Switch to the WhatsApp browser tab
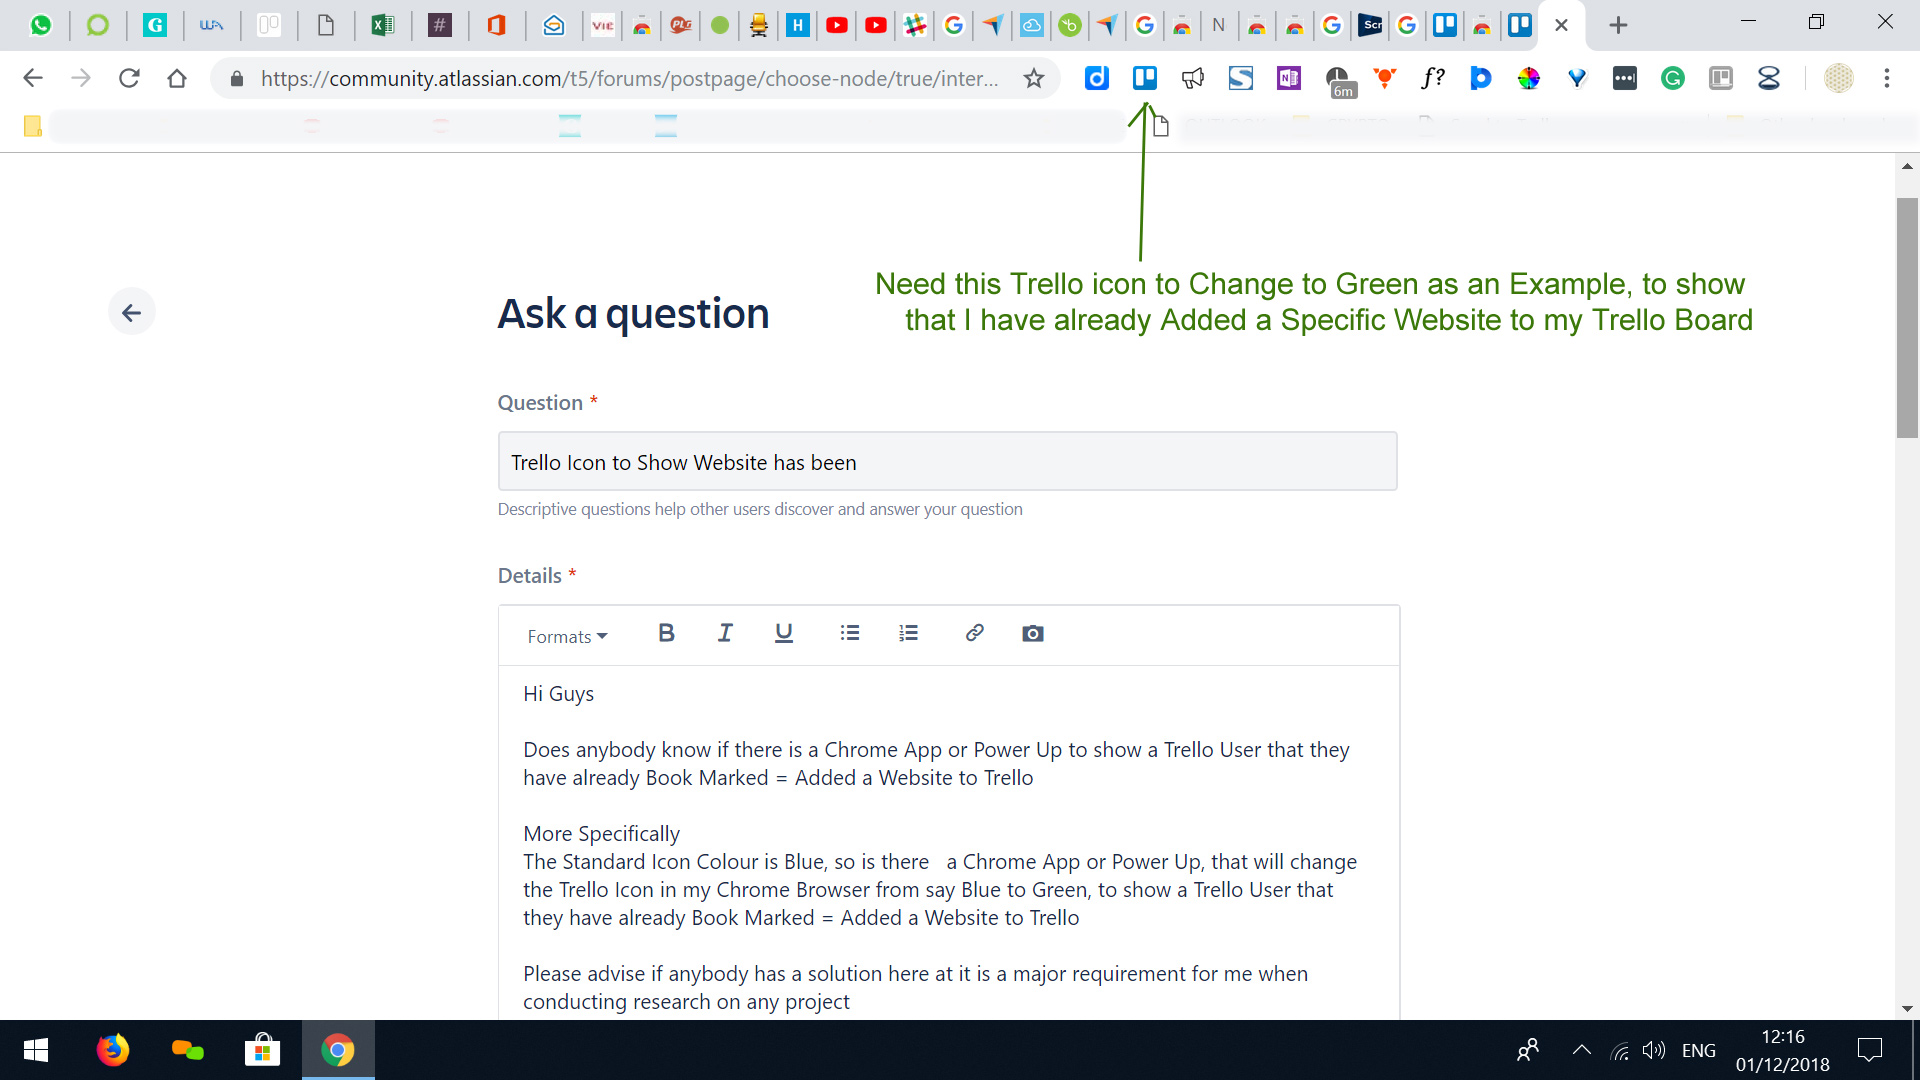Viewport: 1920px width, 1080px height. pyautogui.click(x=41, y=25)
